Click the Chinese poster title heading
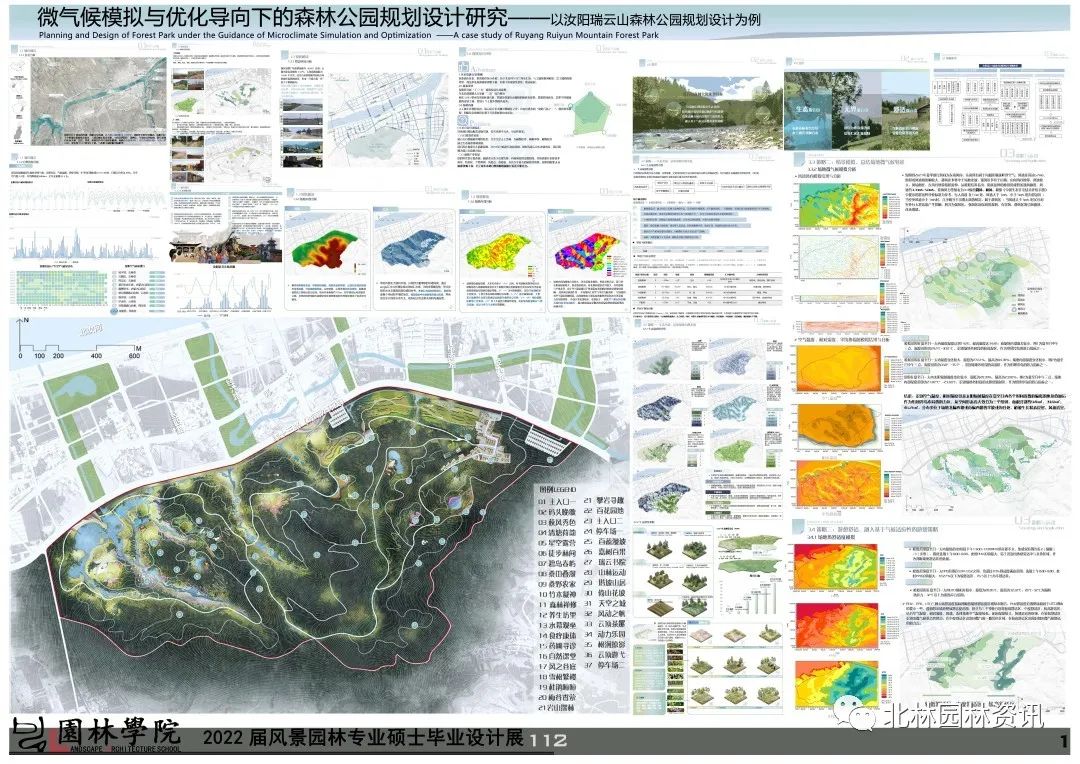Screen dimensions: 1080x764 (399, 16)
